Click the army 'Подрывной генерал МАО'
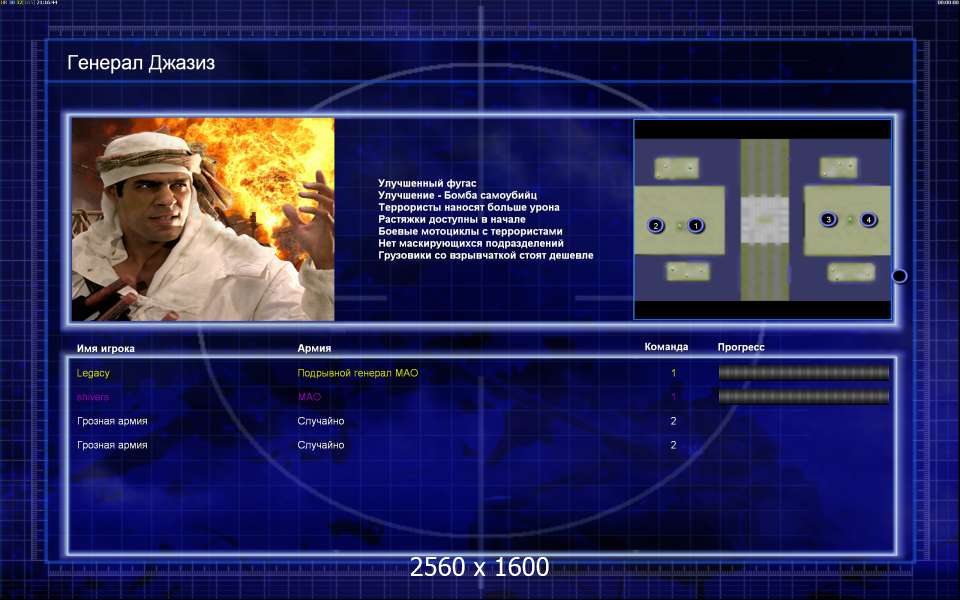The width and height of the screenshot is (960, 600). (358, 373)
